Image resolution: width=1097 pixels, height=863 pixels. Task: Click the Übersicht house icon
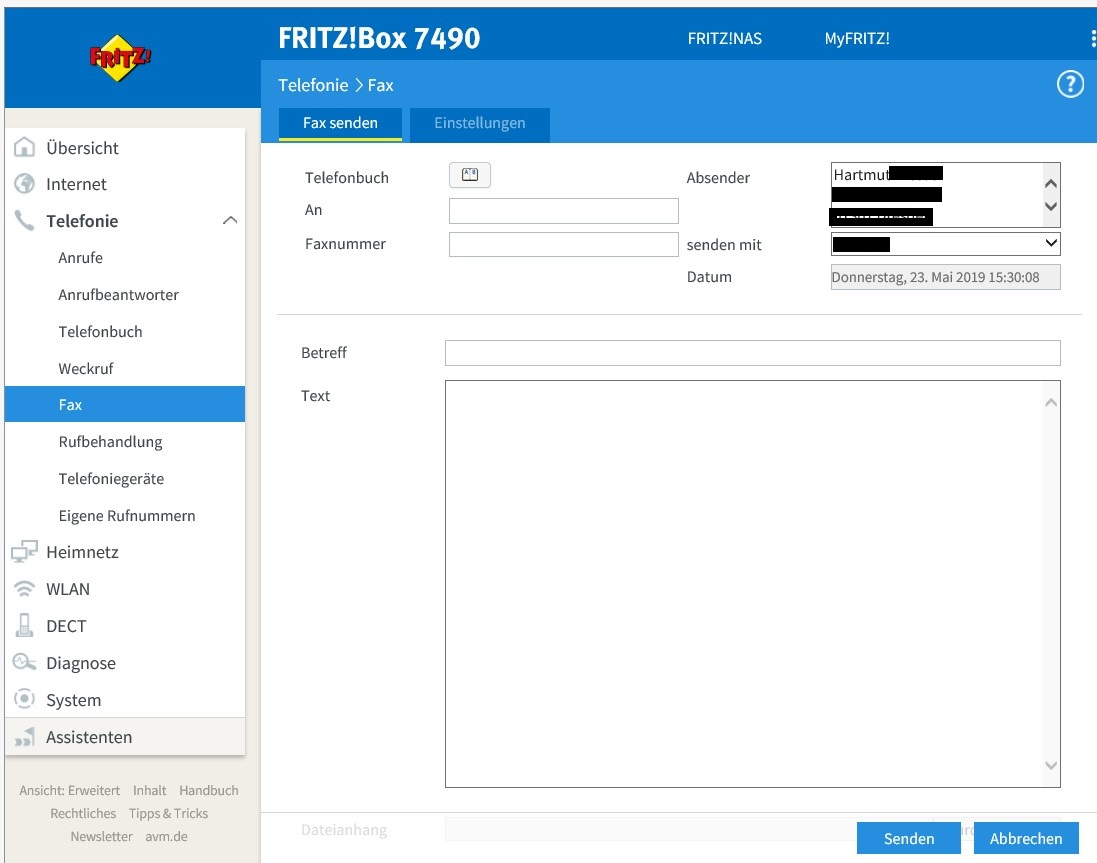pyautogui.click(x=24, y=148)
